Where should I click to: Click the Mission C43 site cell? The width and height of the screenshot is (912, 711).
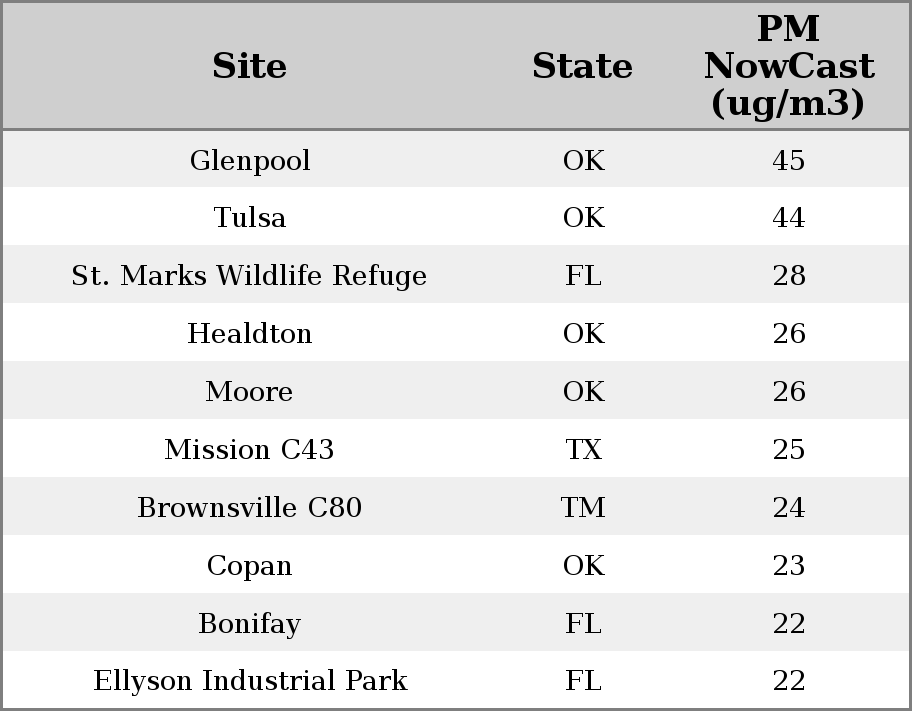click(x=249, y=450)
